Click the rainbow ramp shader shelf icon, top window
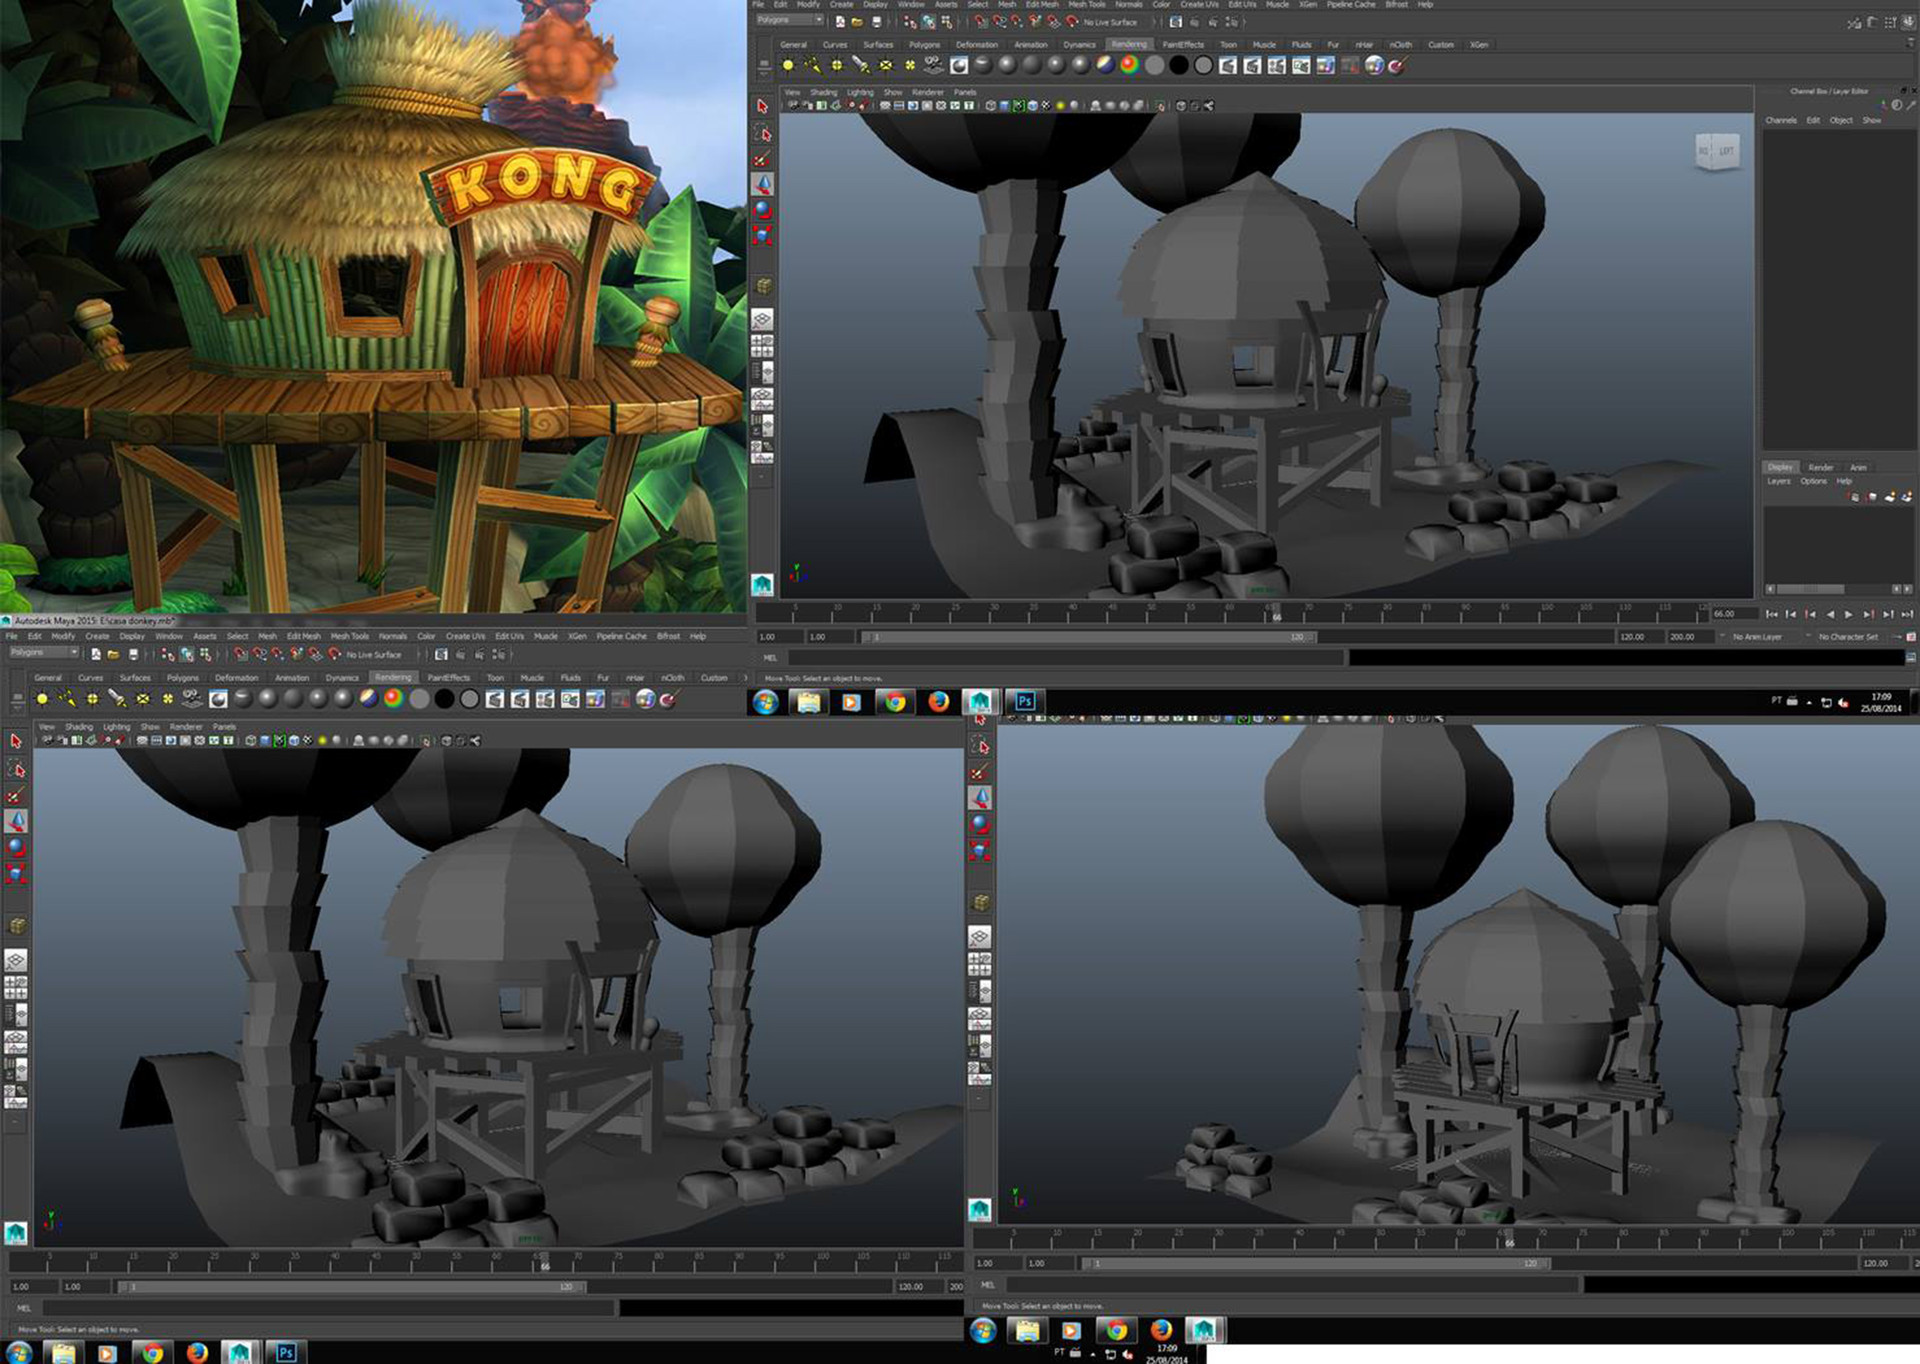This screenshot has width=1920, height=1364. [1129, 65]
